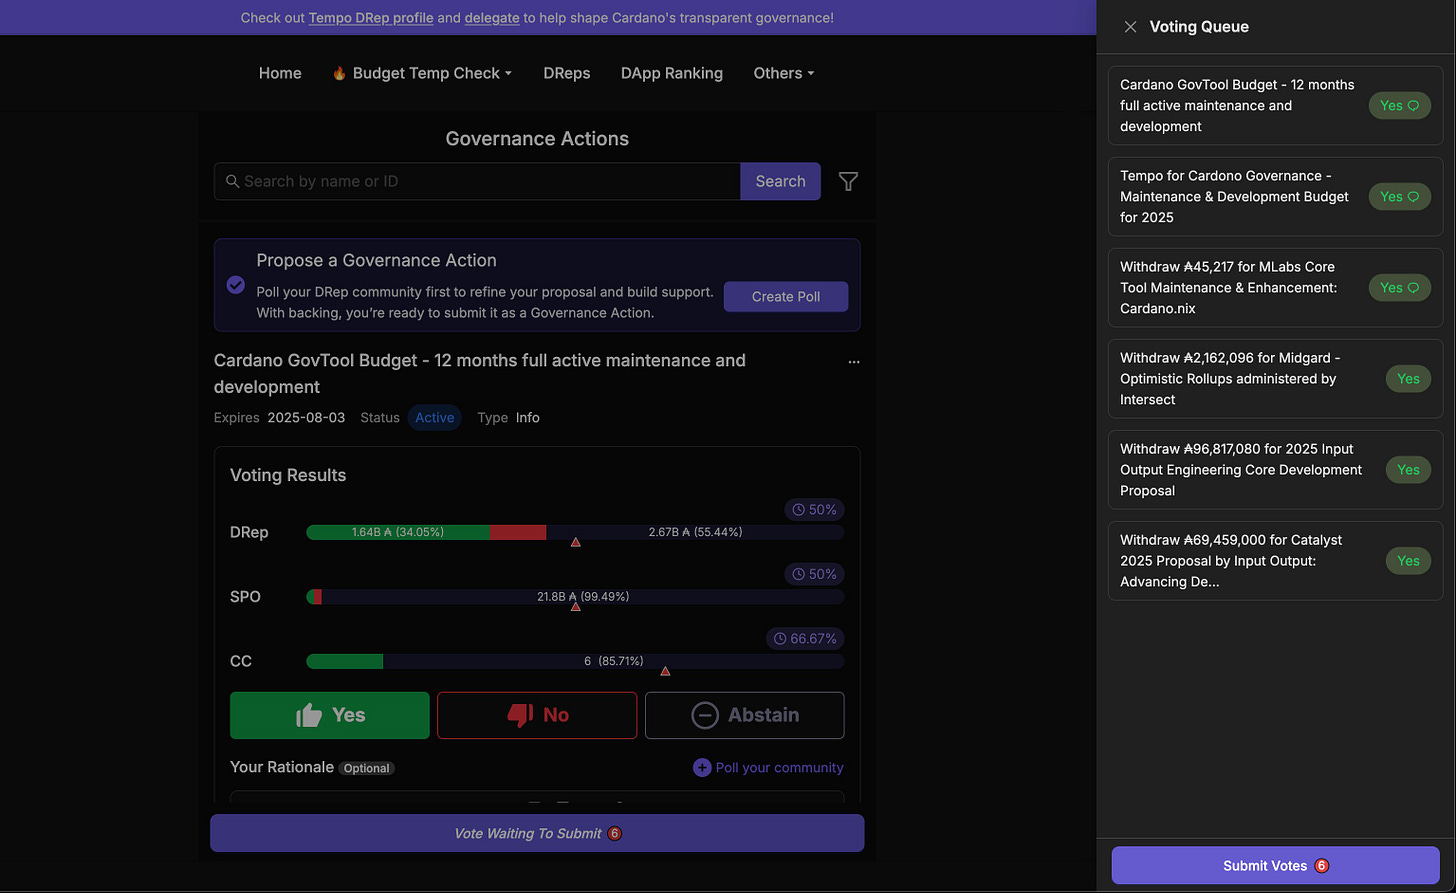The image size is (1456, 893).
Task: Click the checkmark icon in Propose a Governance Action
Action: [236, 285]
